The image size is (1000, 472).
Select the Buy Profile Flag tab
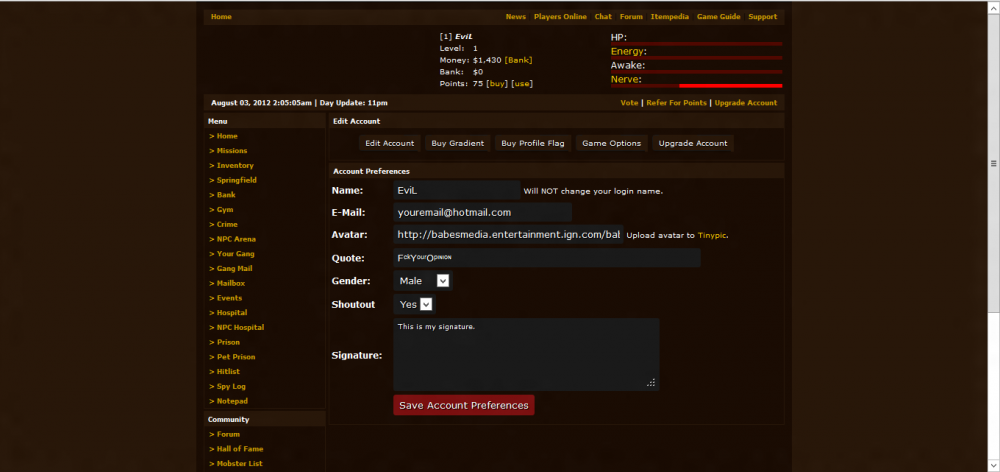[x=532, y=143]
